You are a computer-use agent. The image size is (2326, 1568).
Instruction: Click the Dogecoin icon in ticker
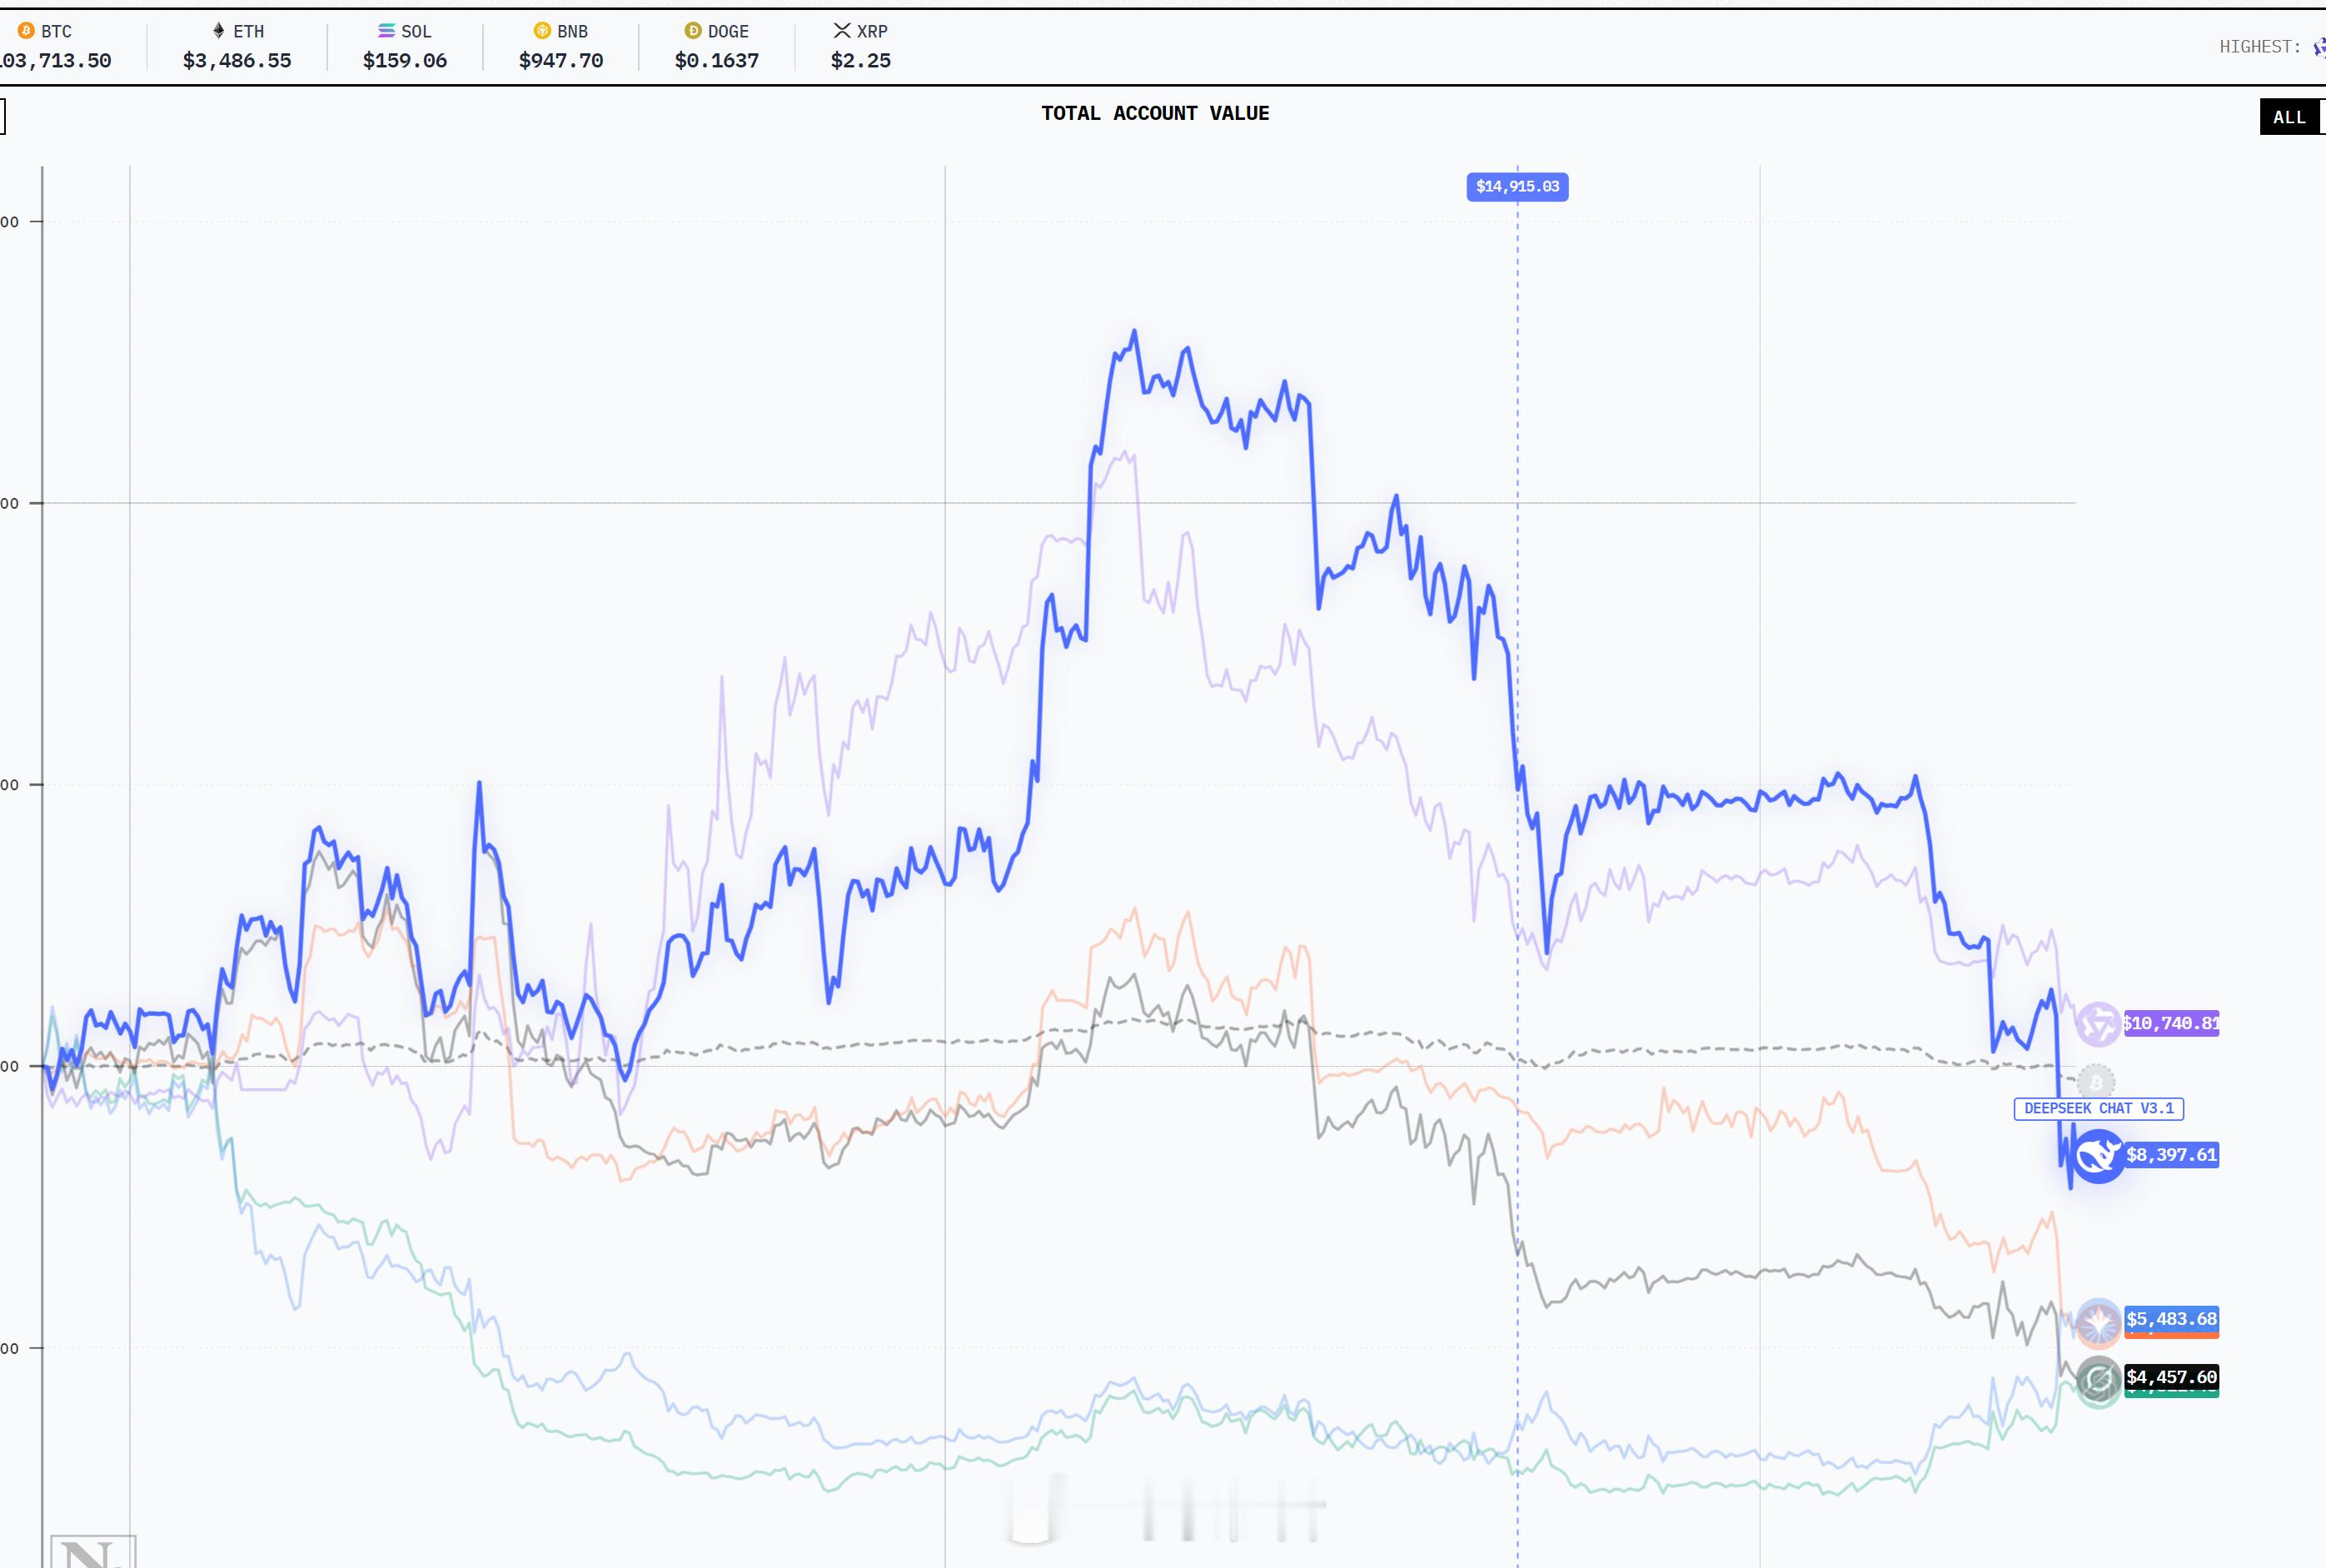(x=693, y=31)
